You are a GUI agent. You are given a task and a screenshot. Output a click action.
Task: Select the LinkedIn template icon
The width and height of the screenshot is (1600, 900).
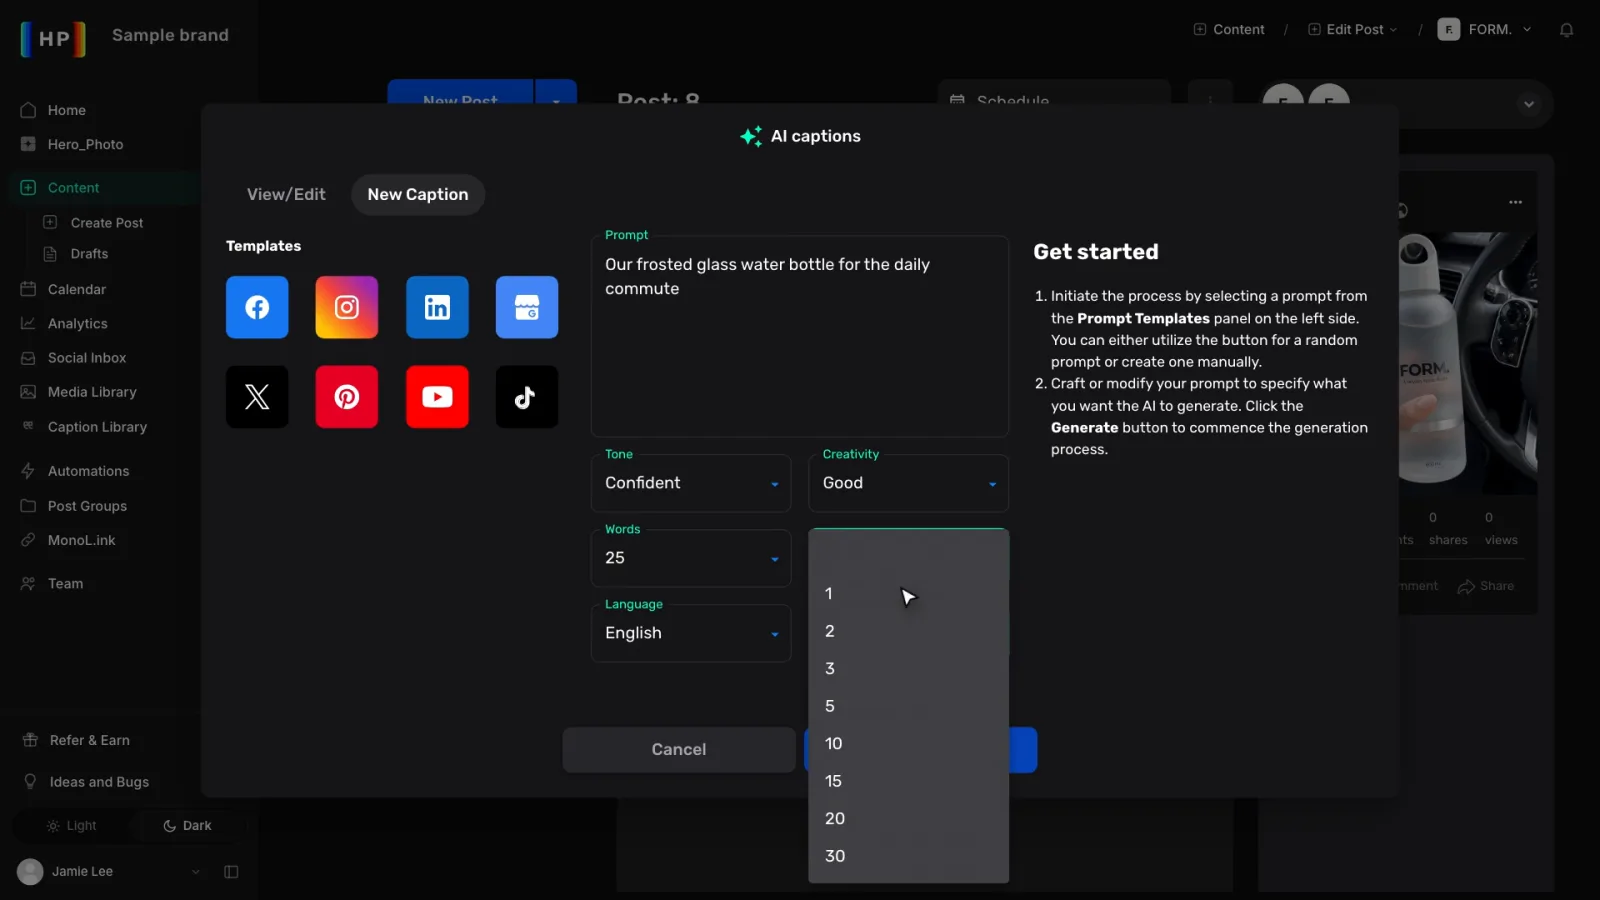(437, 307)
